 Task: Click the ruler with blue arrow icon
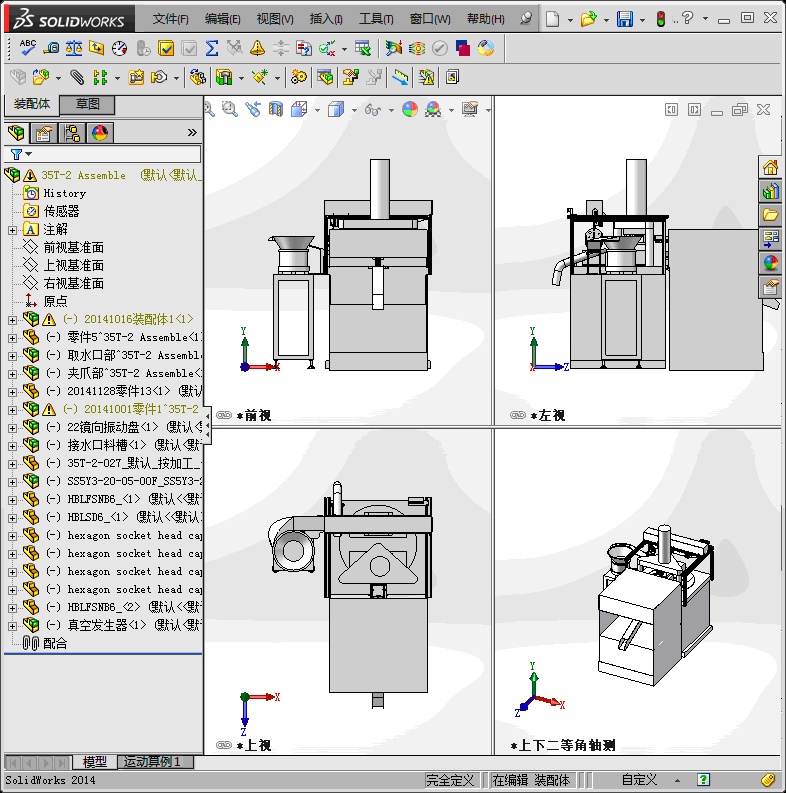tap(400, 77)
